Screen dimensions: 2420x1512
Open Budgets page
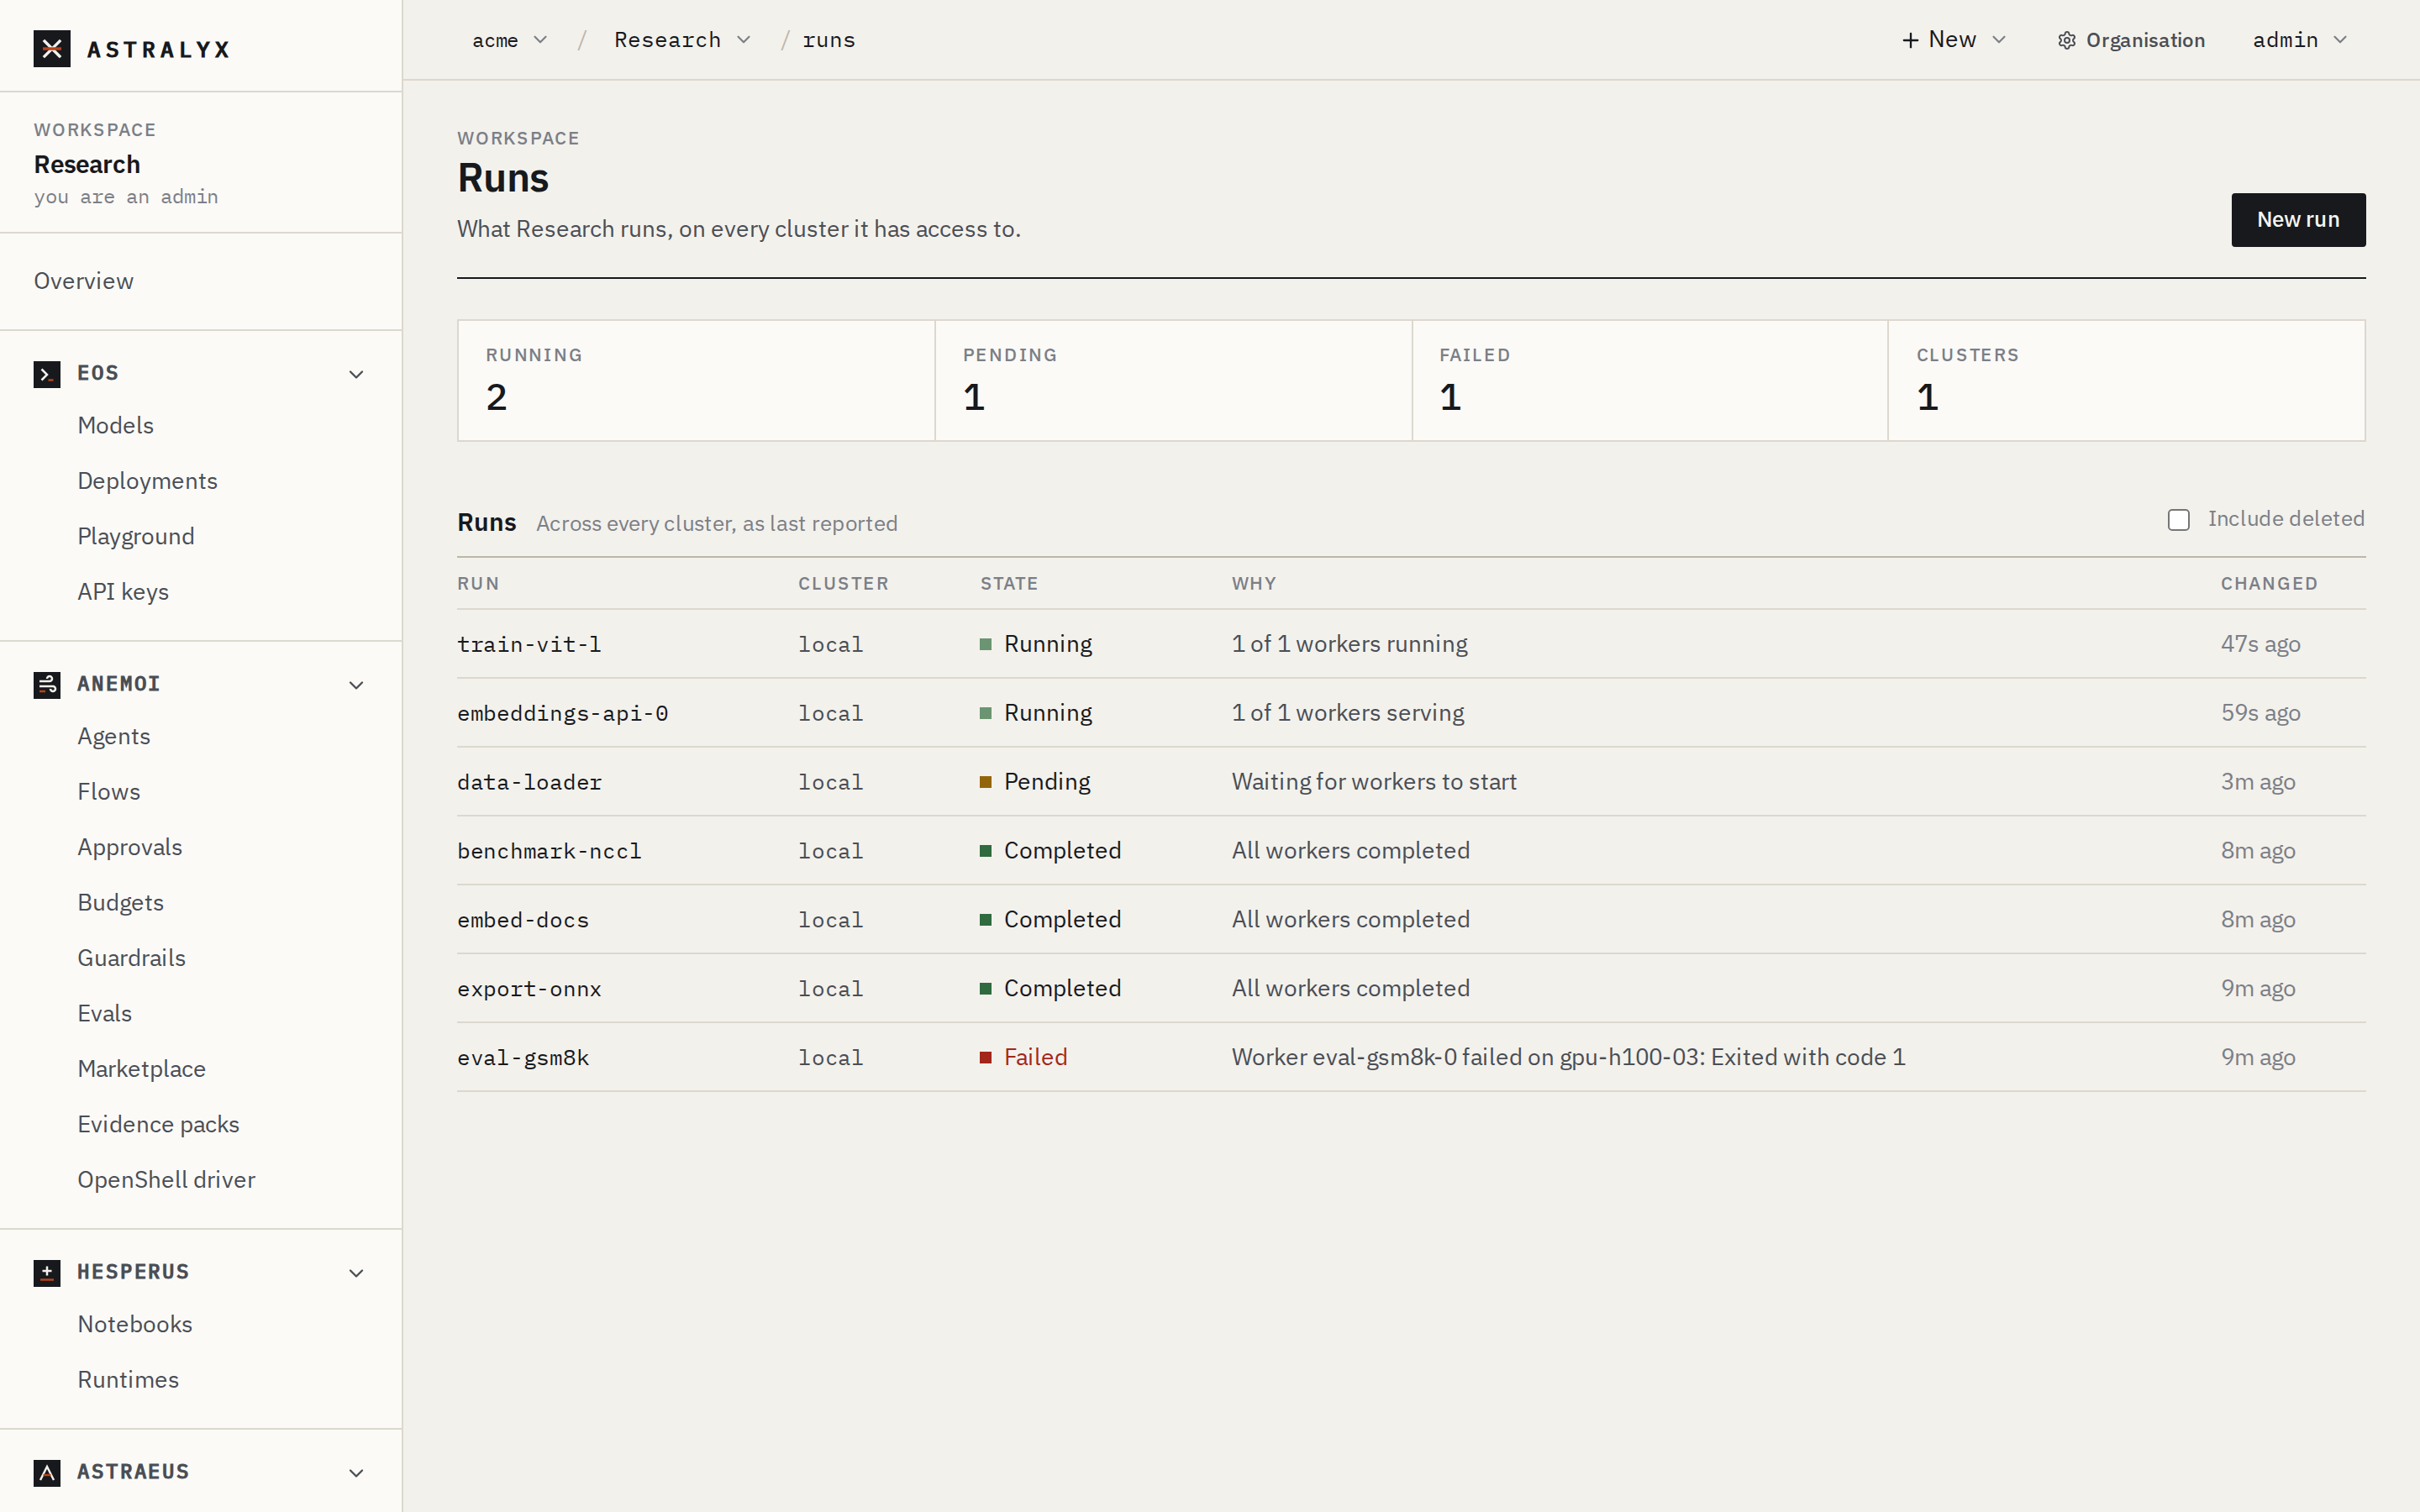(121, 903)
